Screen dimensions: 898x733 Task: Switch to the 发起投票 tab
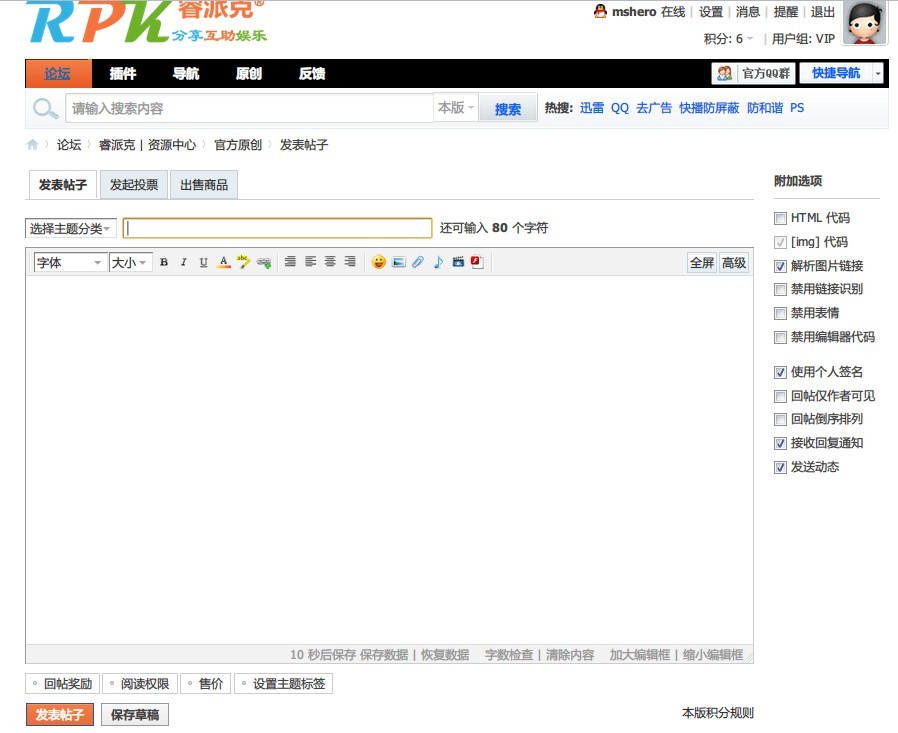pos(134,185)
